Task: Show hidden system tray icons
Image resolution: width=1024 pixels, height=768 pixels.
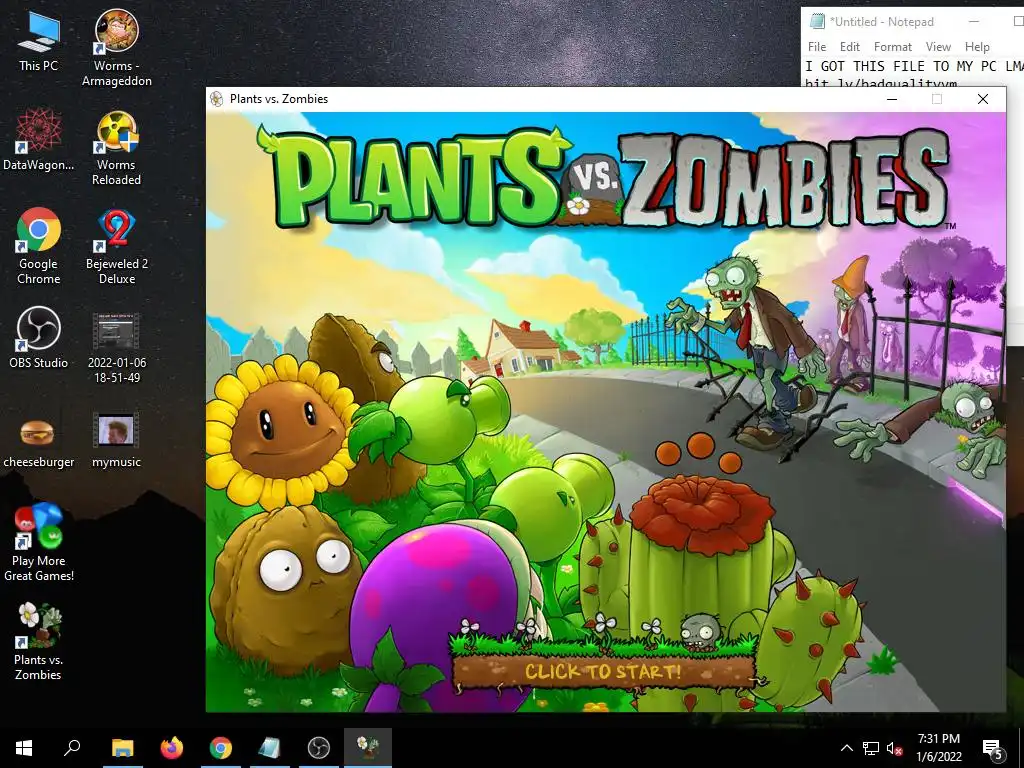Action: (846, 748)
